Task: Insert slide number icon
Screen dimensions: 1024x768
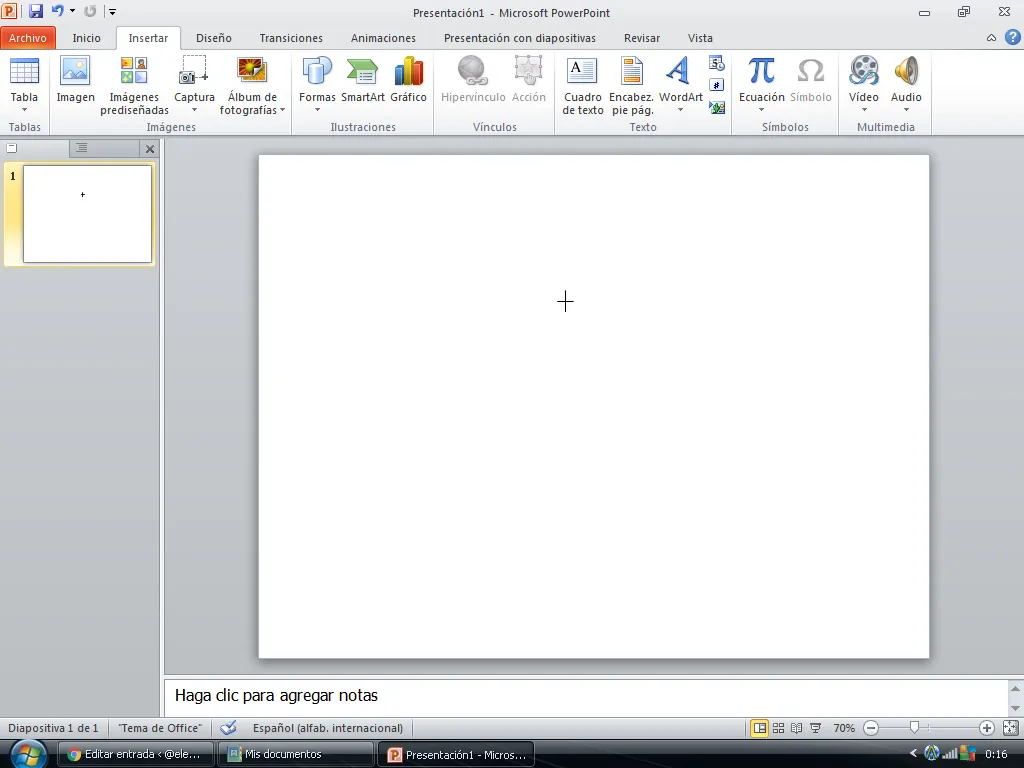Action: [717, 86]
